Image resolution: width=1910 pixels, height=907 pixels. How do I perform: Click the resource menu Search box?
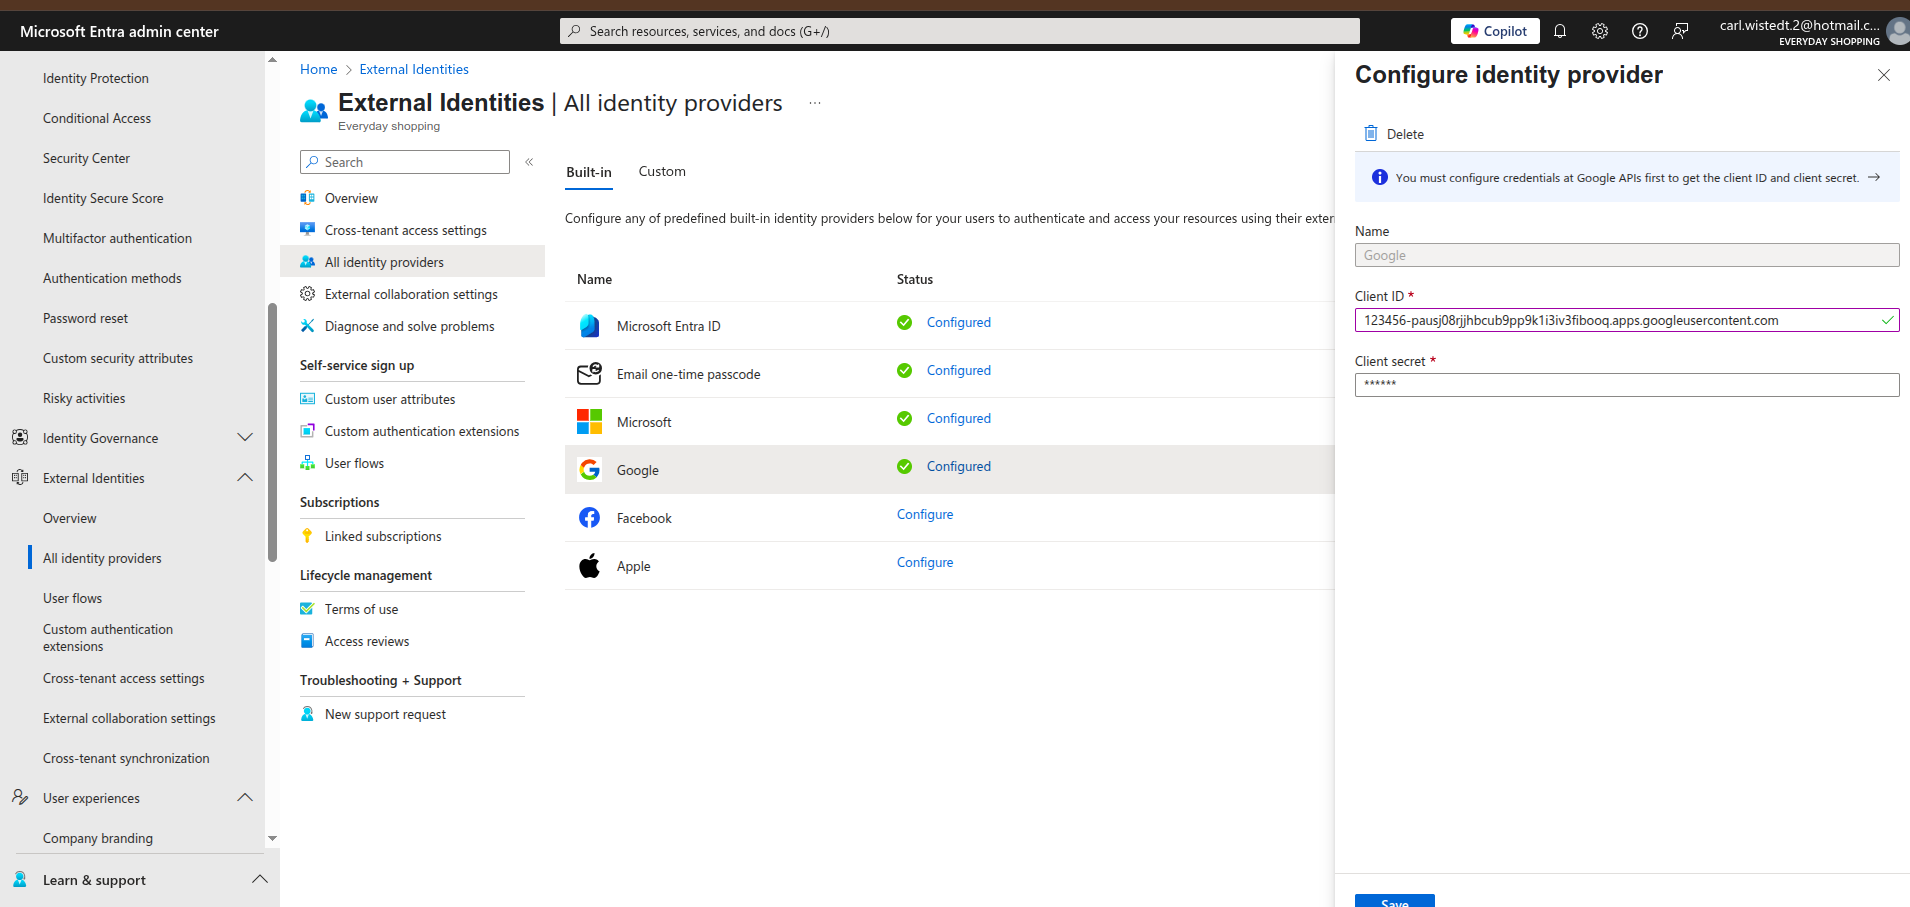(405, 162)
